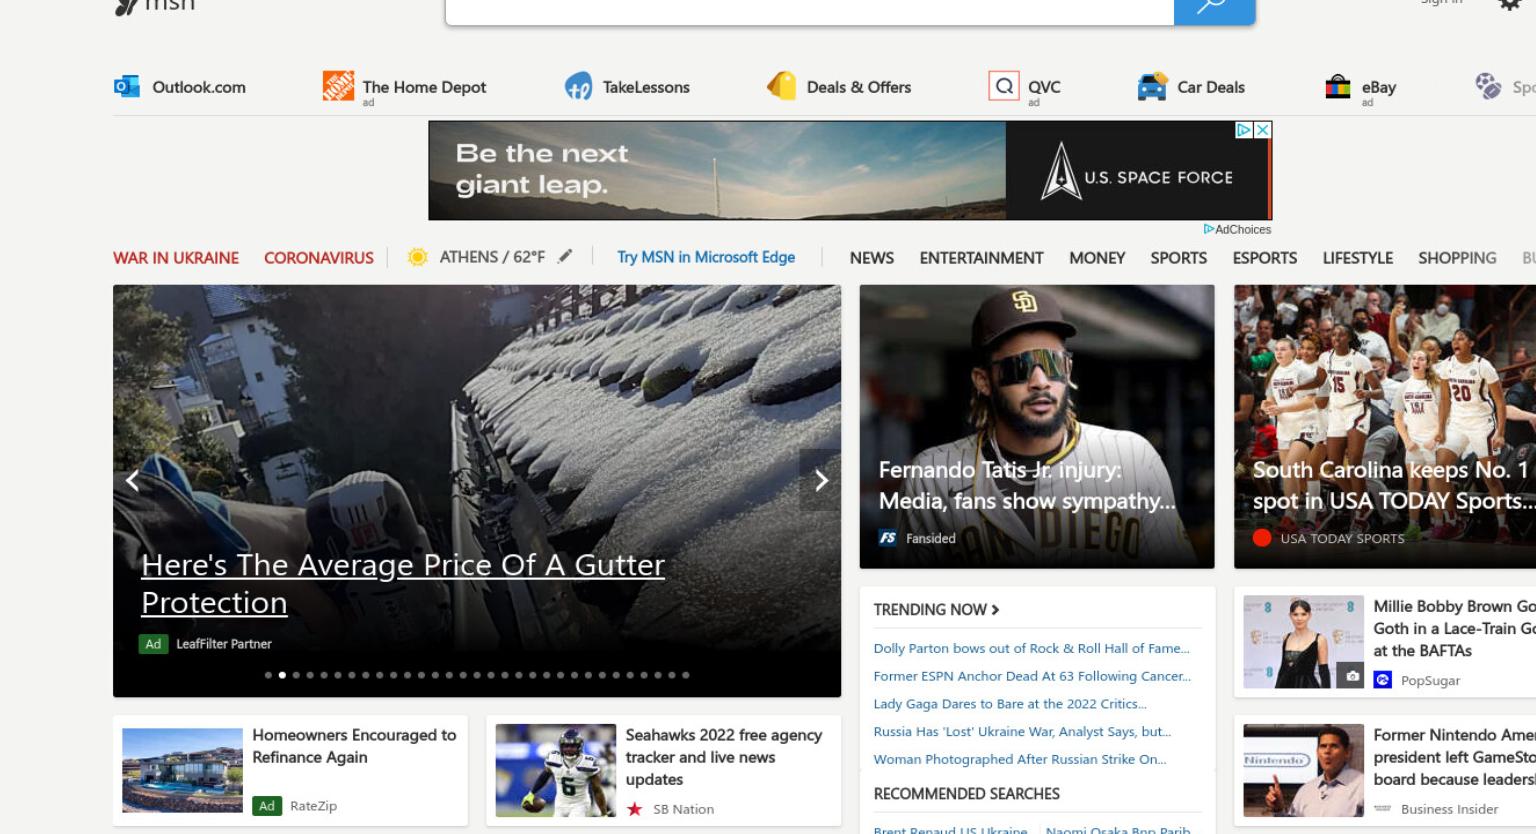Select the NEWS tab

point(872,258)
